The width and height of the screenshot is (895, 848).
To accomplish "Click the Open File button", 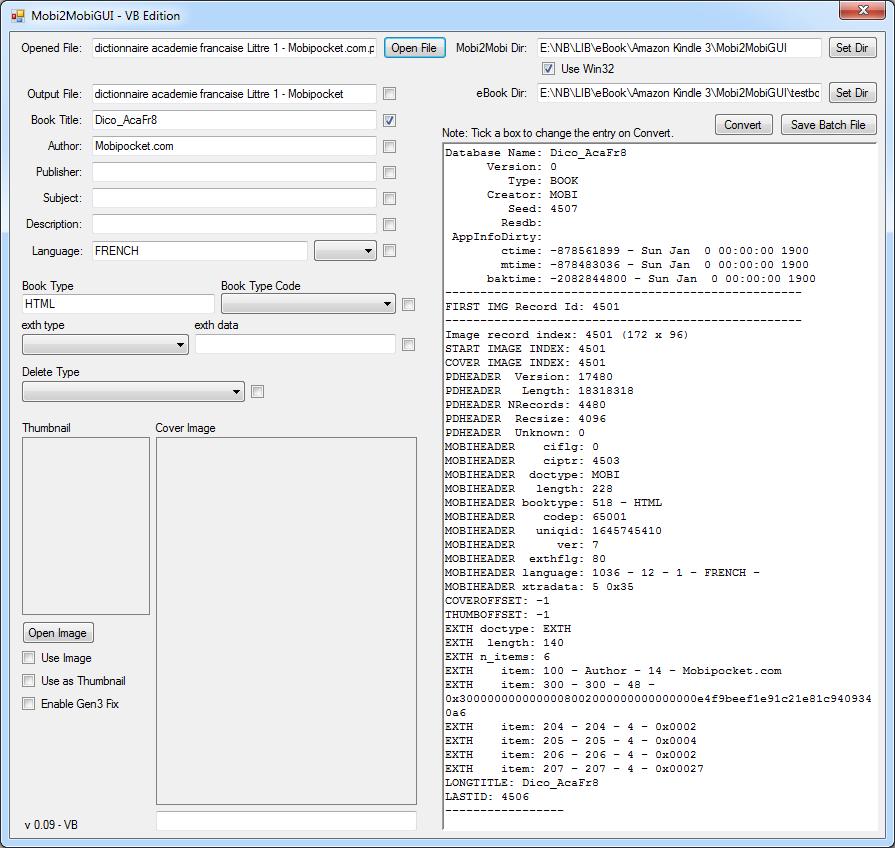I will coord(413,48).
